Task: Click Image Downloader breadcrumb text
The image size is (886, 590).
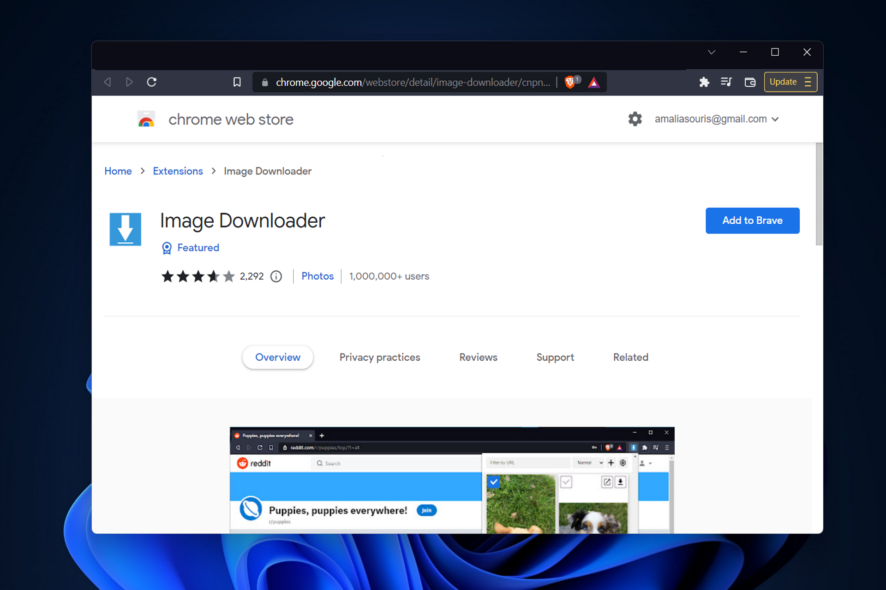Action: [x=267, y=171]
